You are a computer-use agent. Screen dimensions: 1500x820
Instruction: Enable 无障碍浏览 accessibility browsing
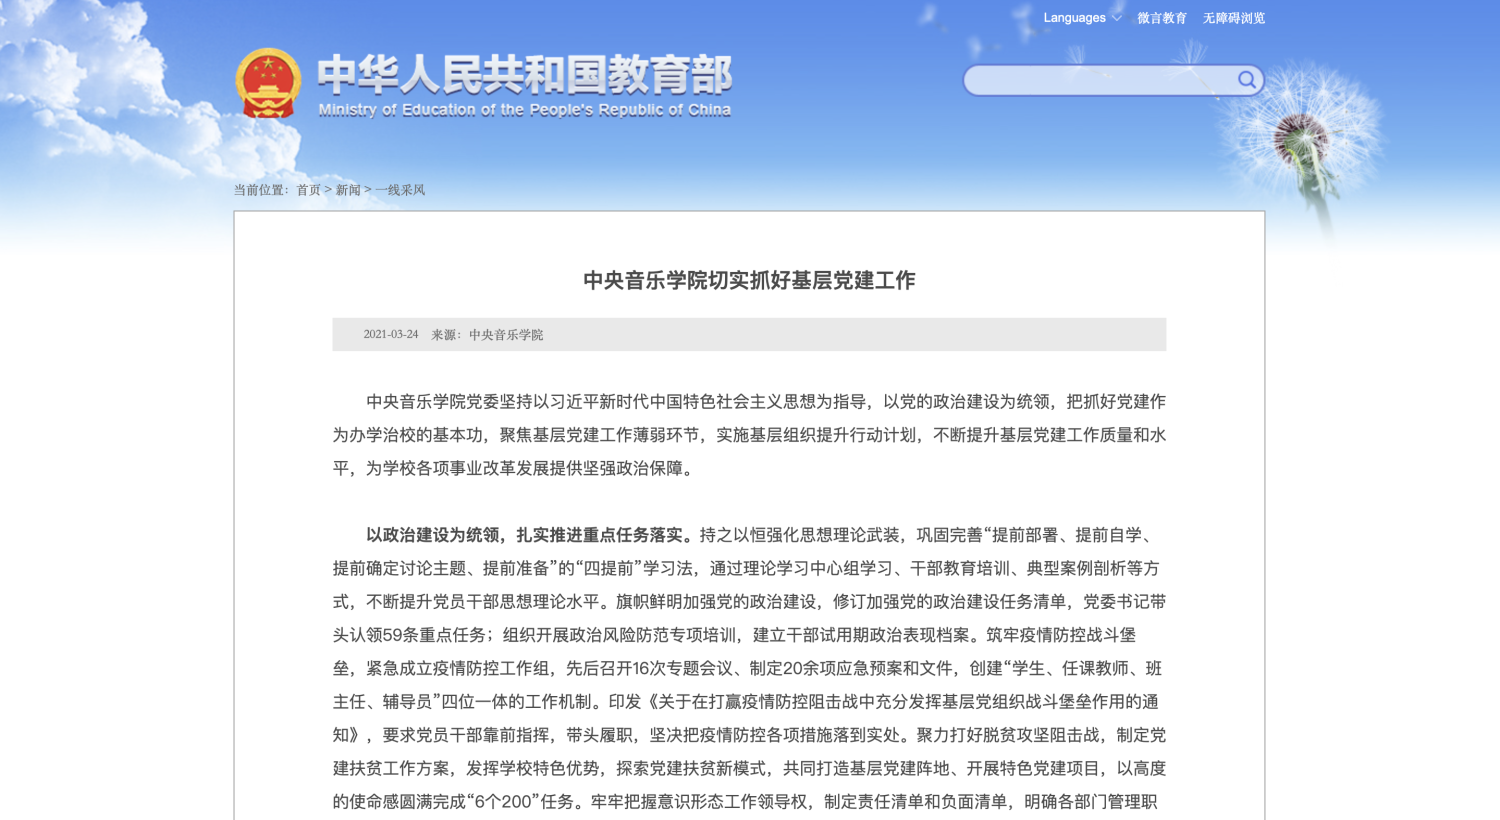(1233, 18)
